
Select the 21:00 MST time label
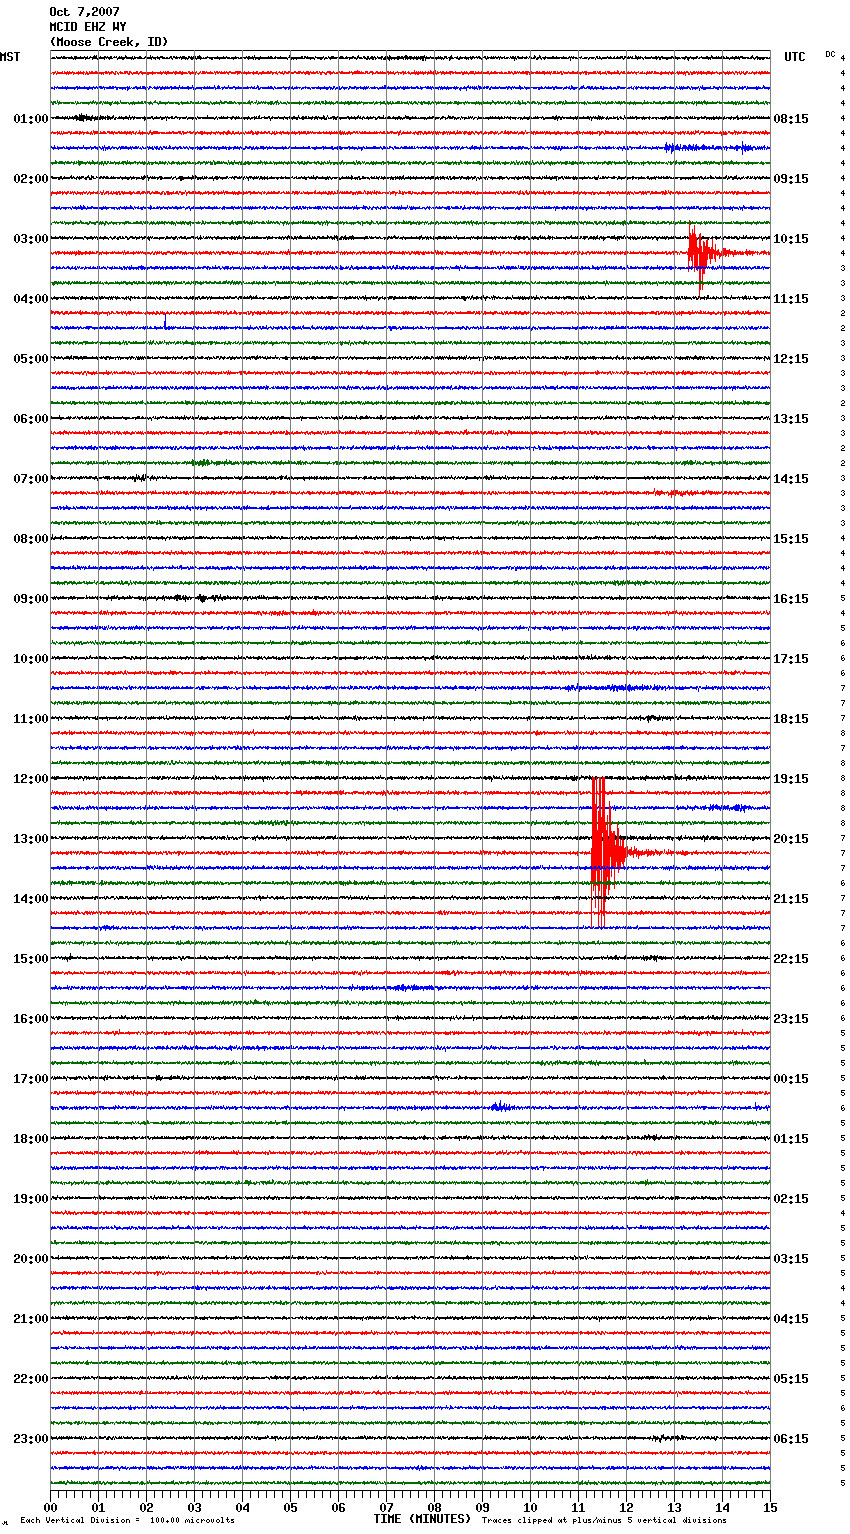tap(31, 1319)
